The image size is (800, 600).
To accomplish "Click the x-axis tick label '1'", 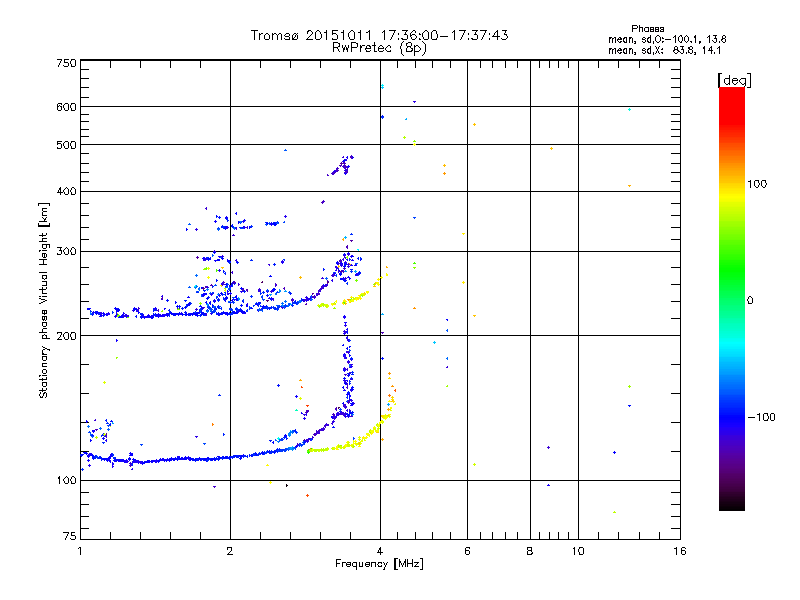I will [x=80, y=551].
